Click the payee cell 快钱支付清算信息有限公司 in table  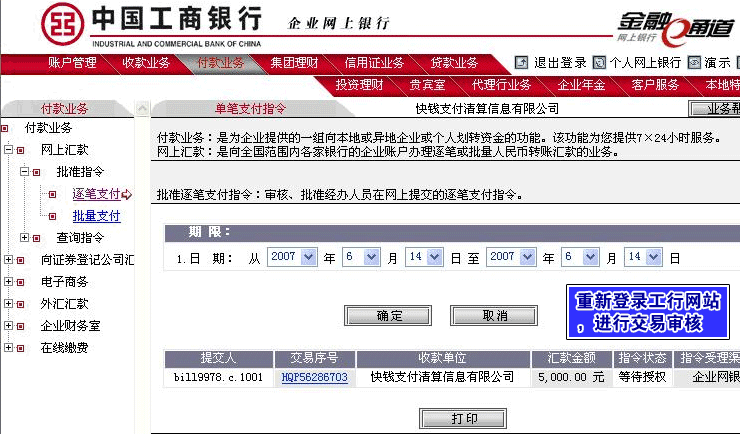click(443, 377)
